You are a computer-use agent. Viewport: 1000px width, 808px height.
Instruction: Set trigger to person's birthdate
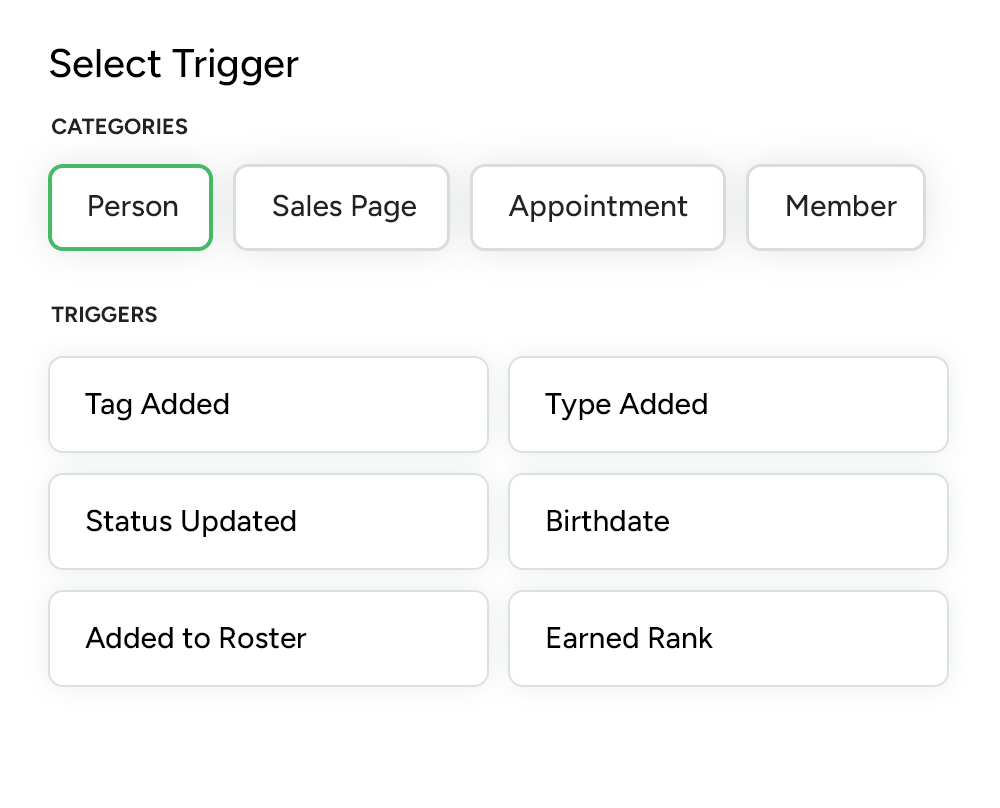point(728,521)
